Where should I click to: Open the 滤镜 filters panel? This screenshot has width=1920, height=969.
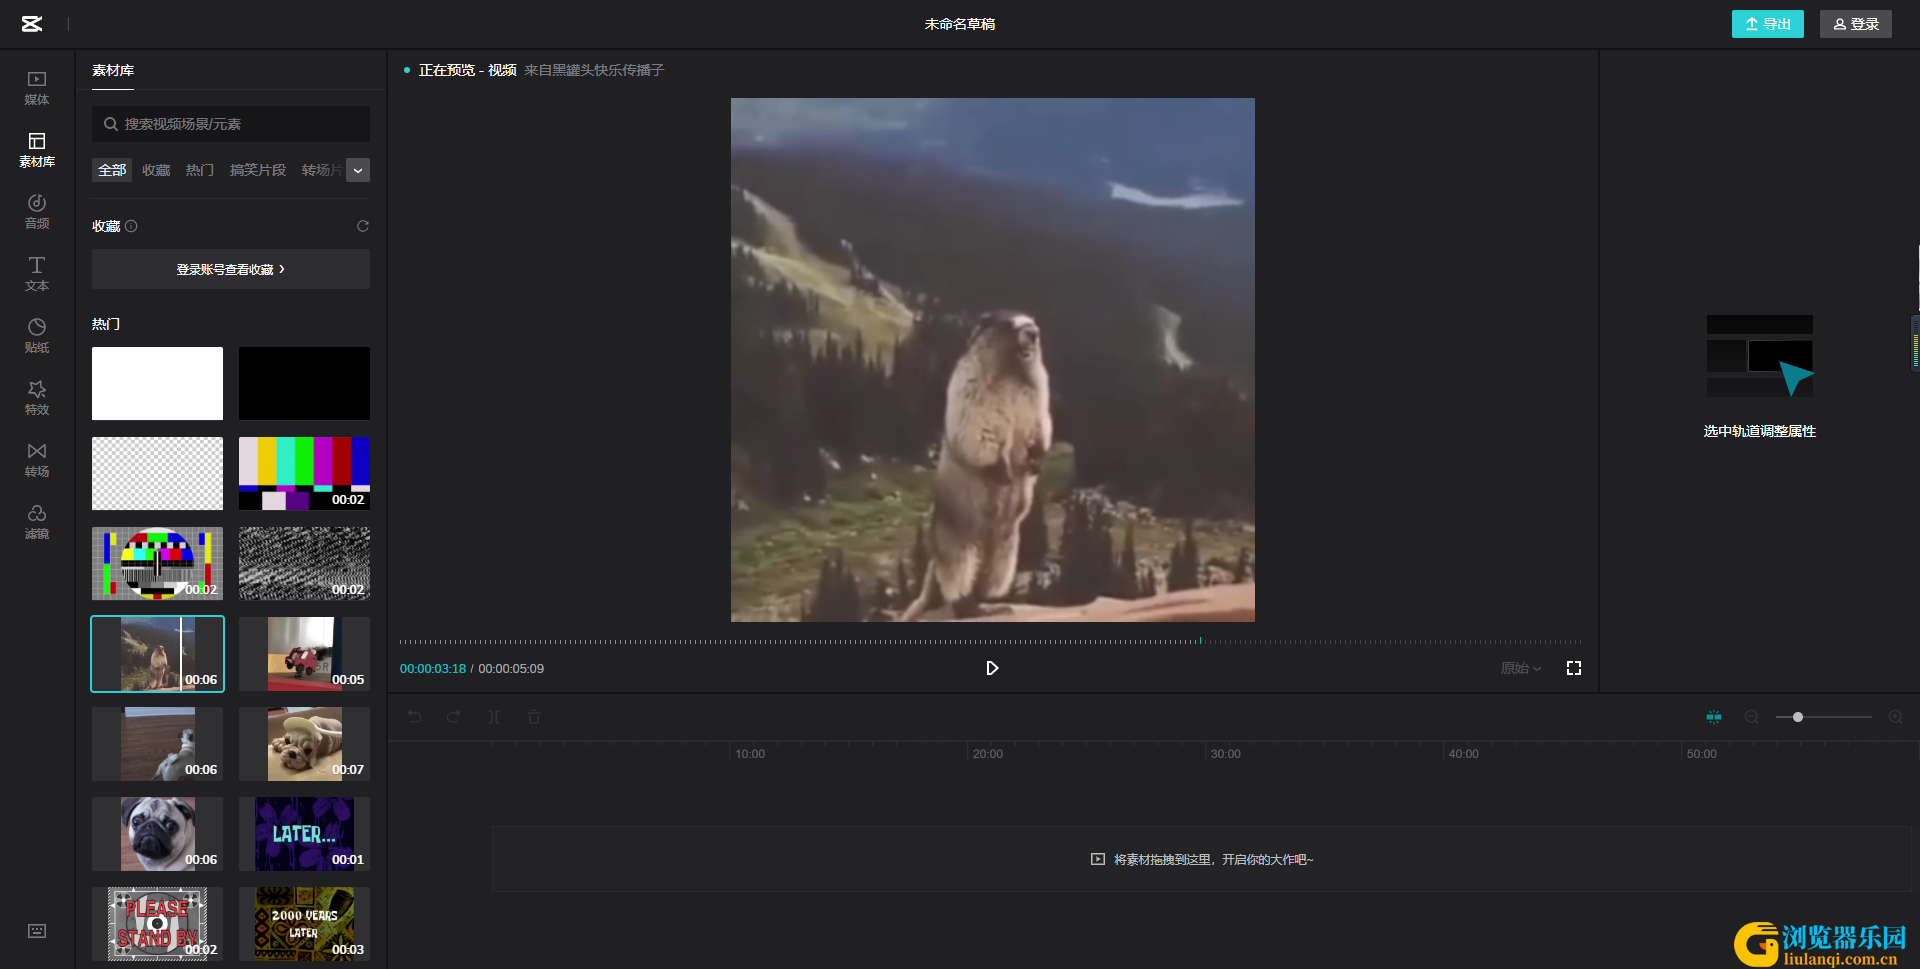[37, 522]
